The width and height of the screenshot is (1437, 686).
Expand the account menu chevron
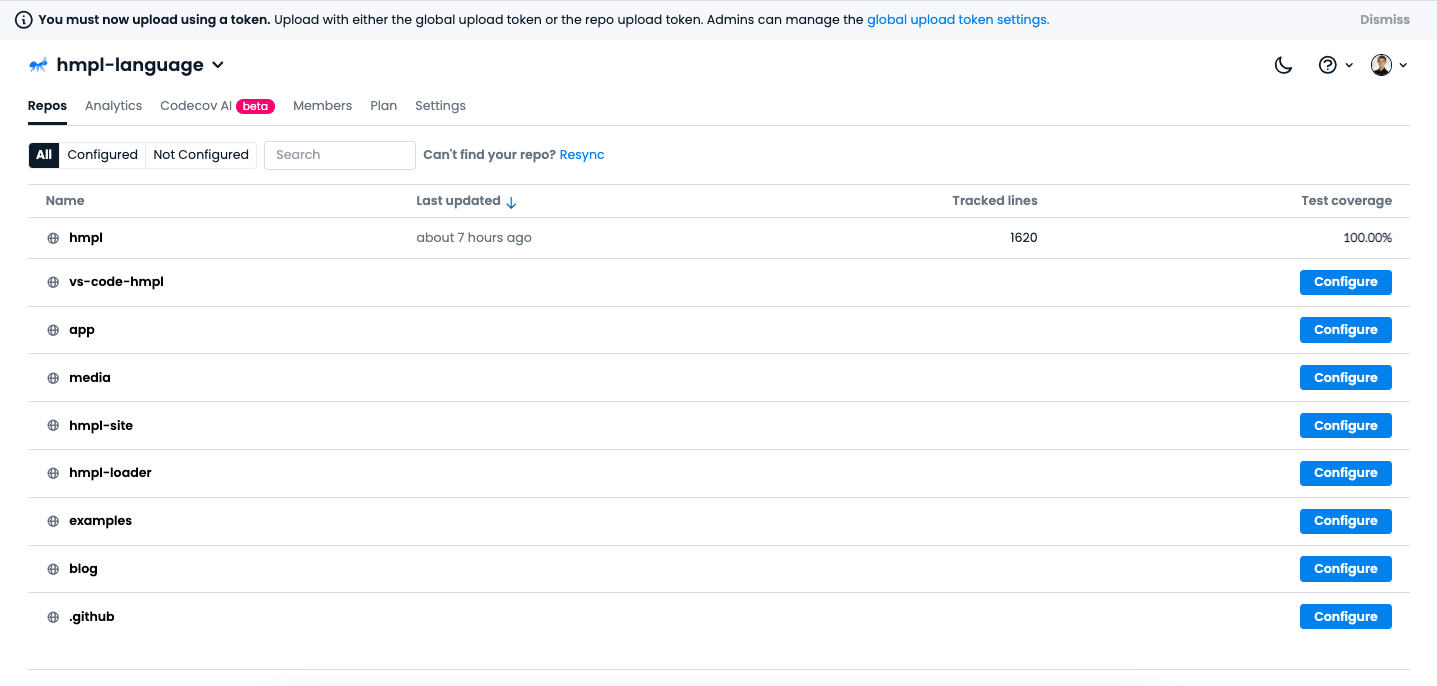(1403, 65)
